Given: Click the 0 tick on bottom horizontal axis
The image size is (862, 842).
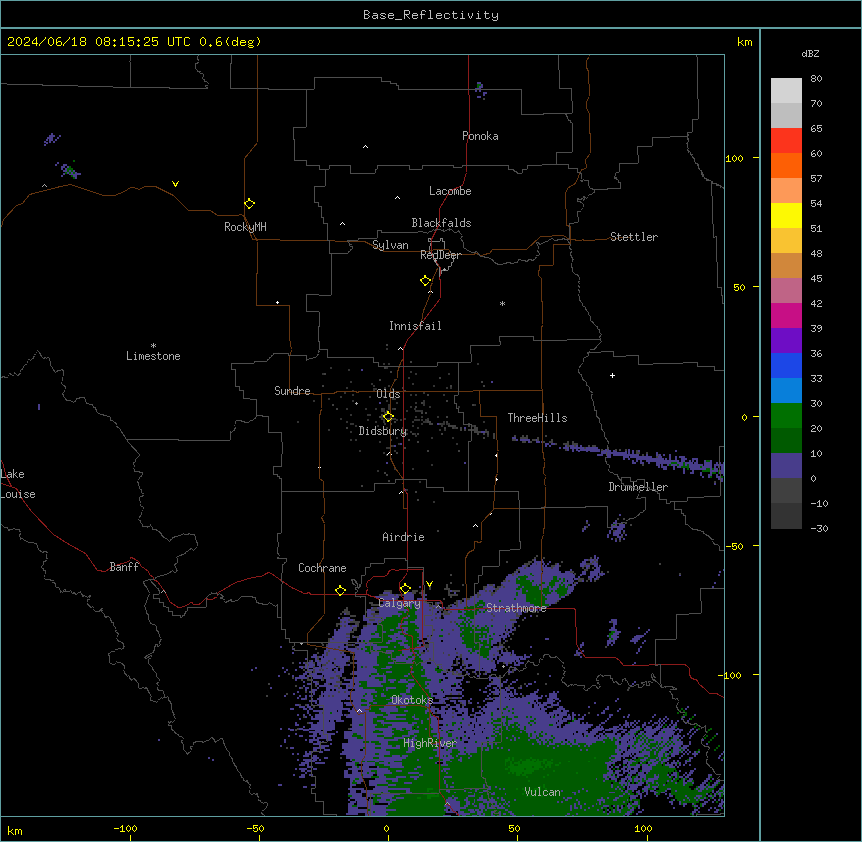Looking at the screenshot, I should coord(386,828).
